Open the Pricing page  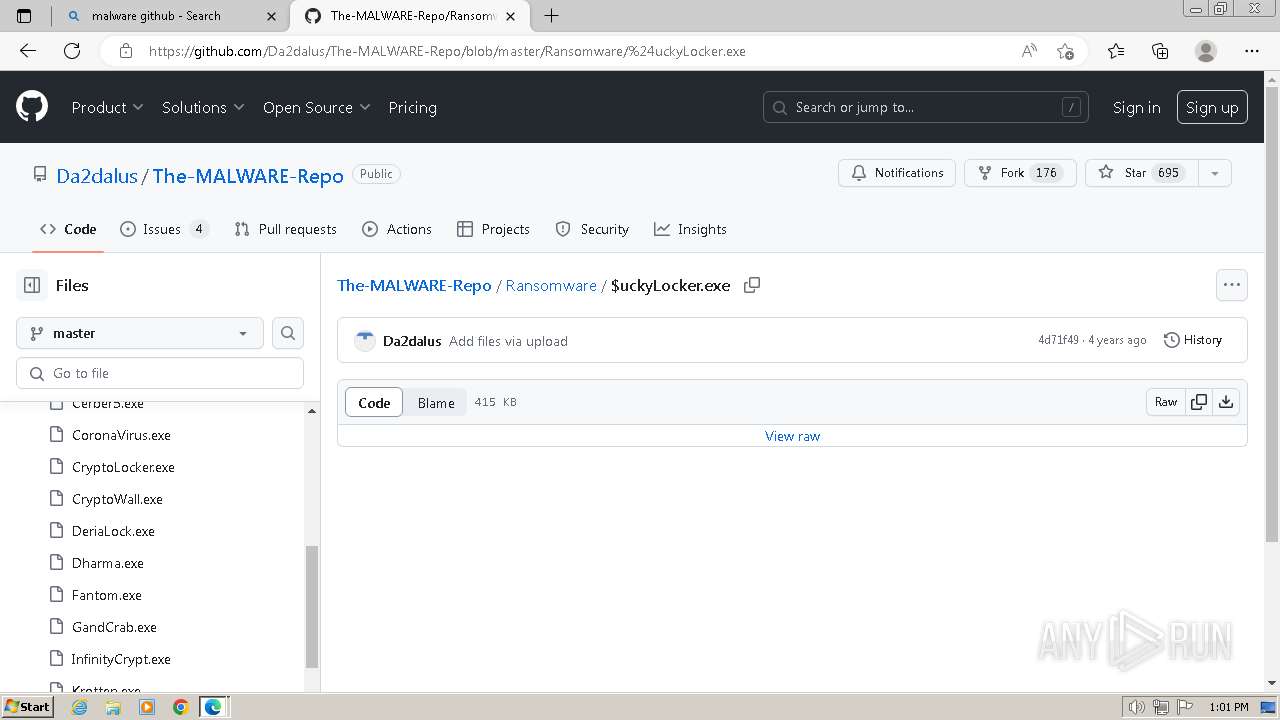point(412,107)
